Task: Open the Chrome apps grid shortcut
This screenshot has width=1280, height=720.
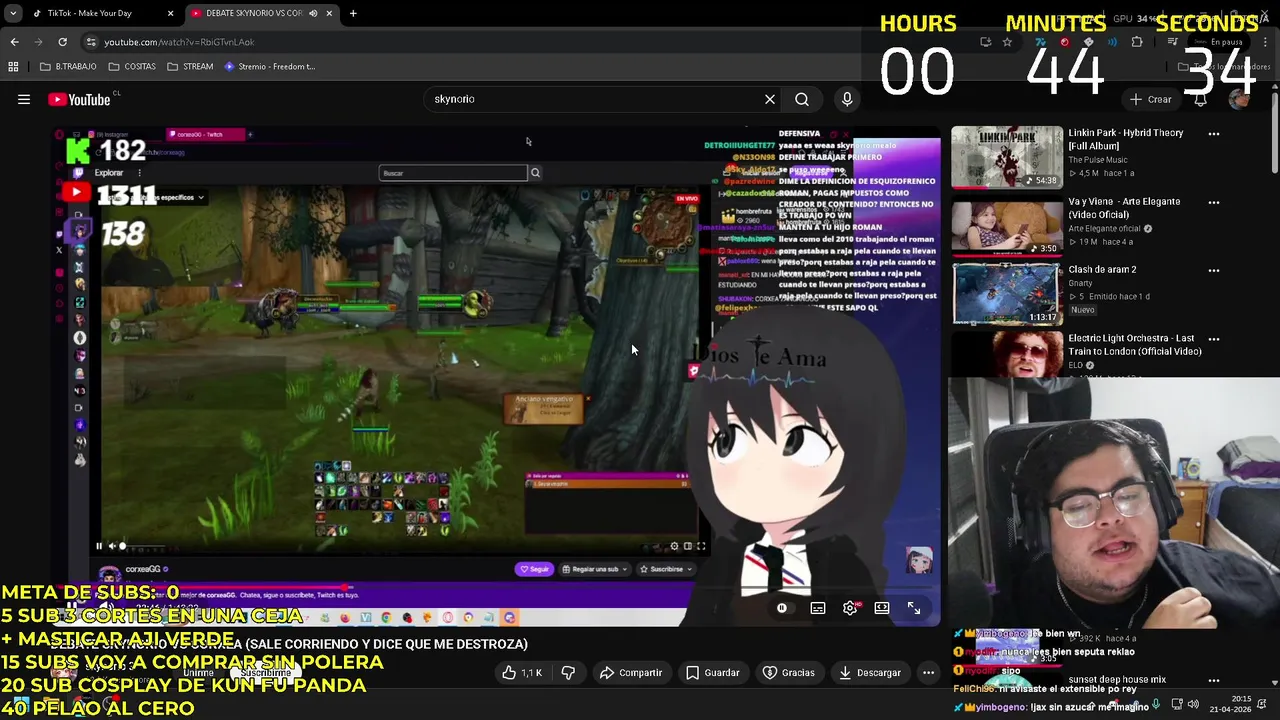Action: click(x=13, y=67)
